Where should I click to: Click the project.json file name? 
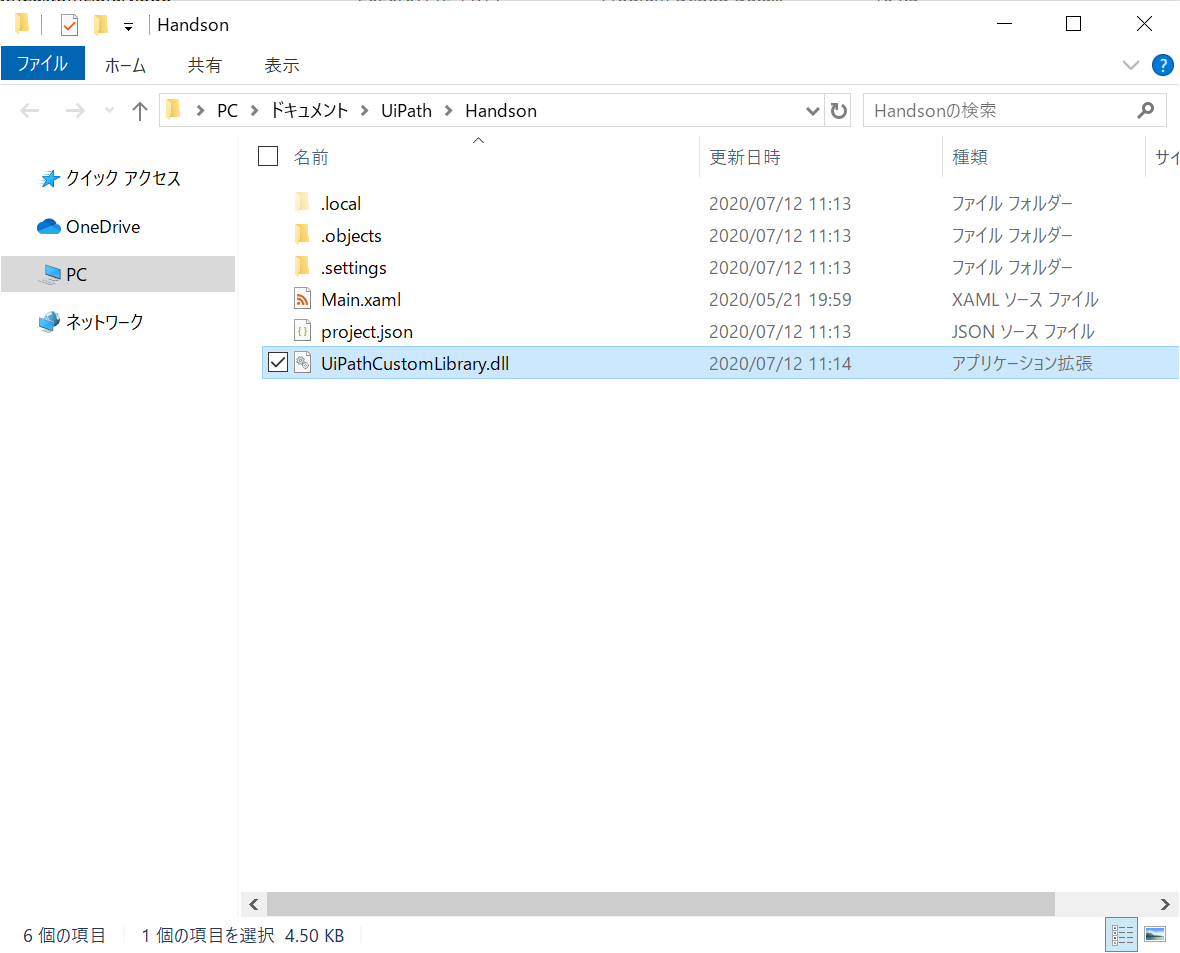366,332
